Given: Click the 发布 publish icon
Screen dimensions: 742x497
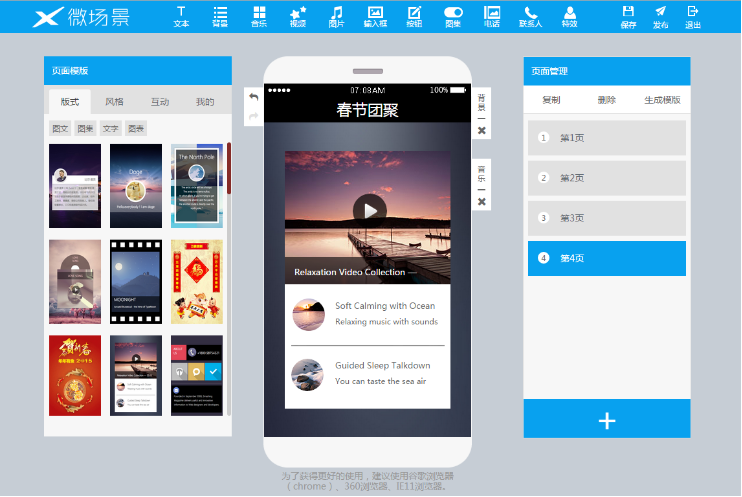Looking at the screenshot, I should click(x=660, y=16).
